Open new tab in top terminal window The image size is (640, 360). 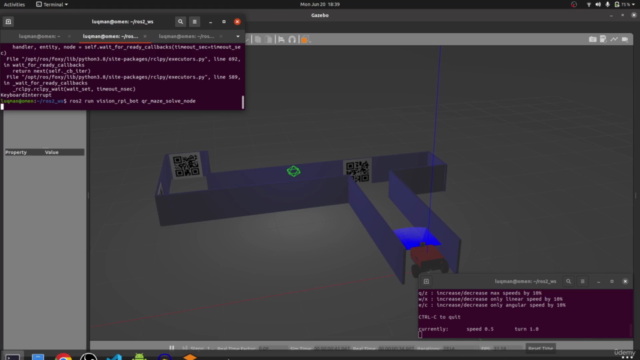[x=8, y=22]
